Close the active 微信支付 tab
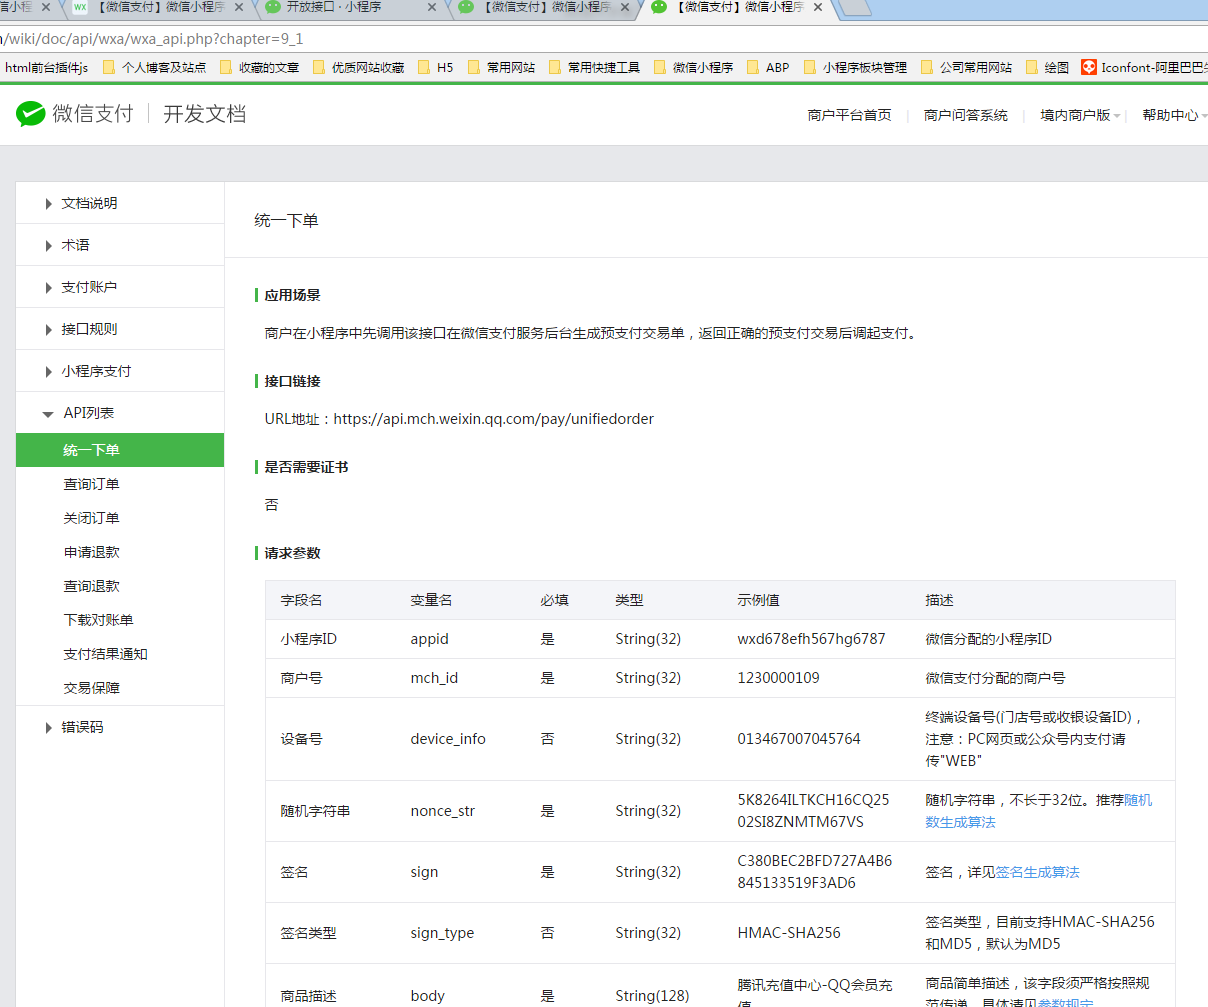 pyautogui.click(x=818, y=7)
